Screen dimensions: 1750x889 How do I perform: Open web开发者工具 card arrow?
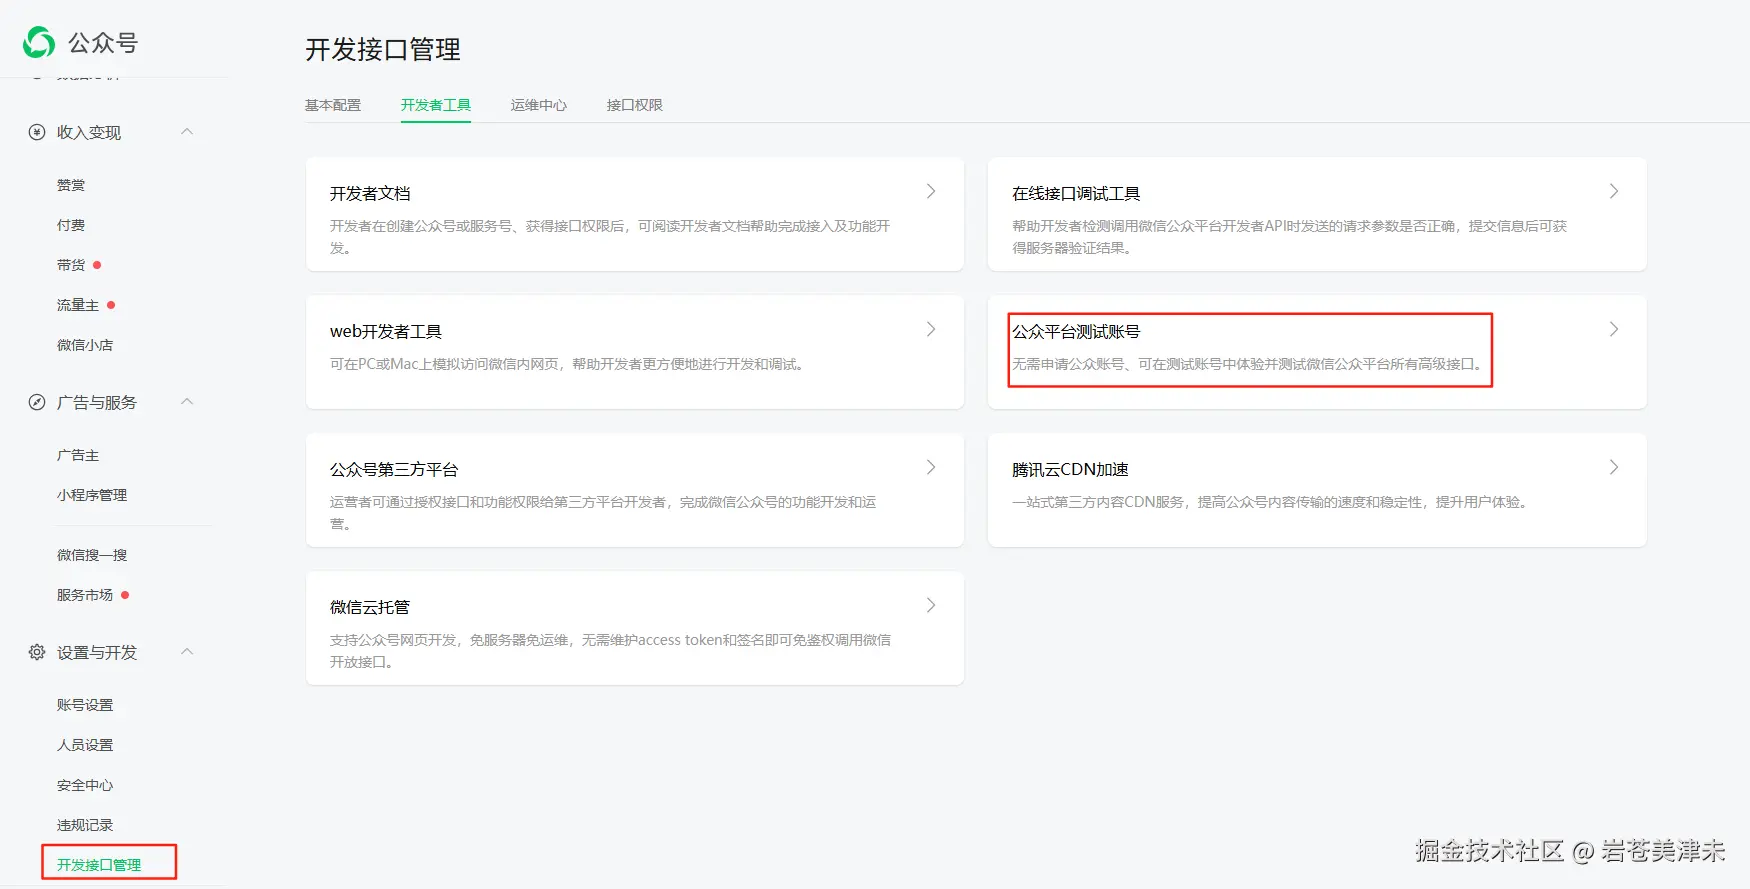coord(931,329)
